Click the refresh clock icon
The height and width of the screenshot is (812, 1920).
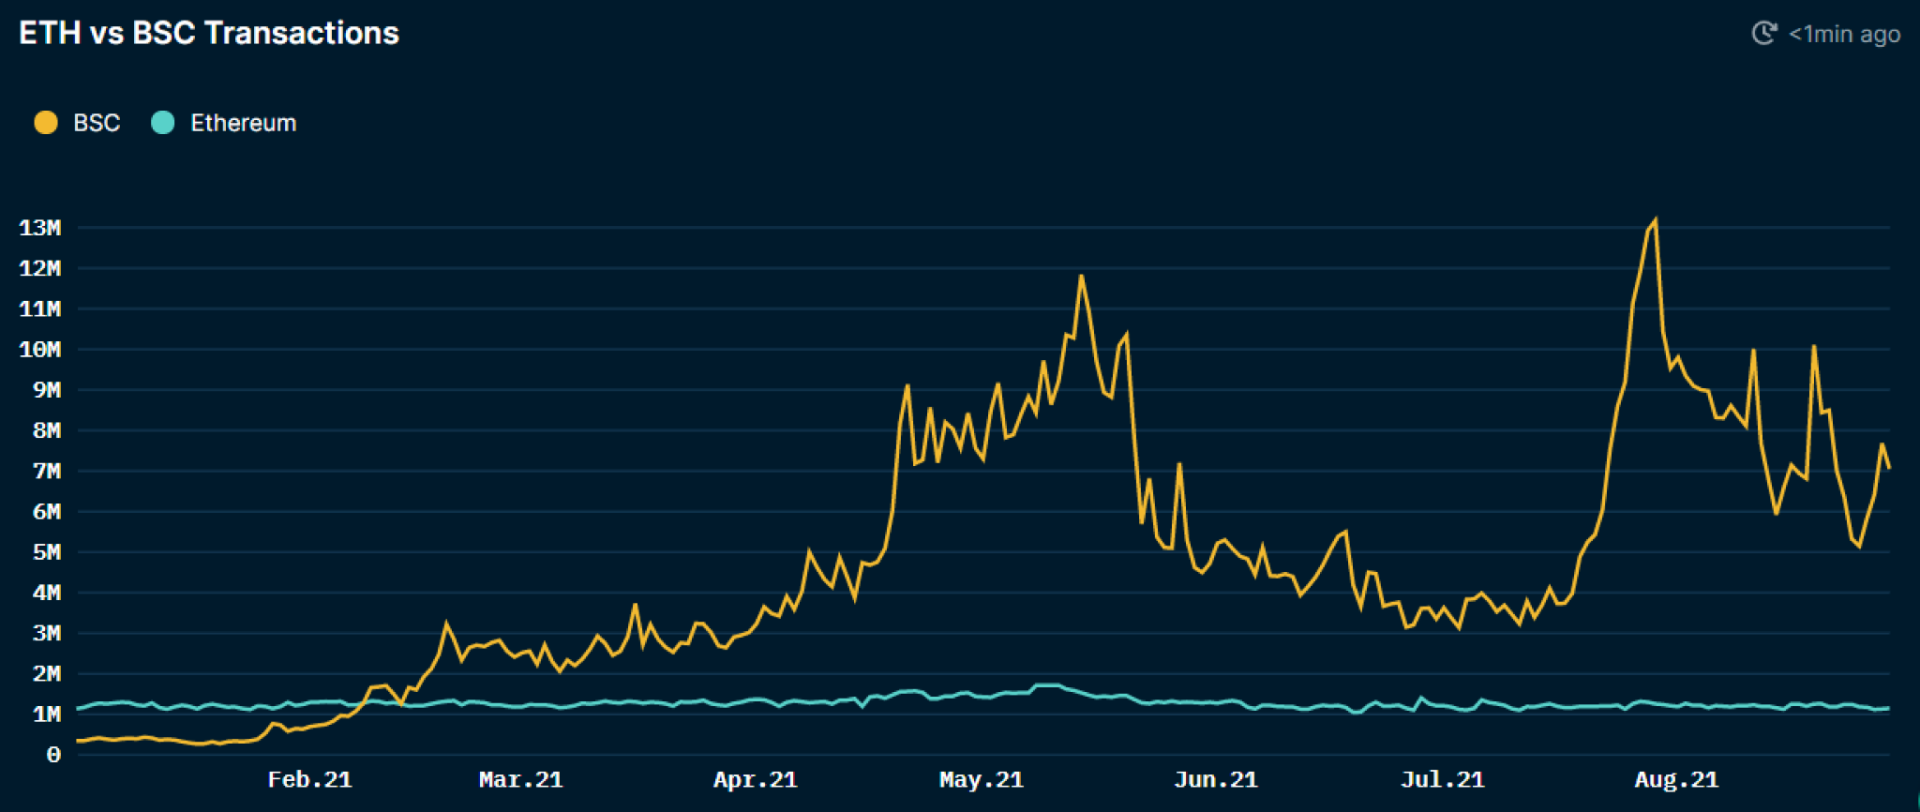point(1764,33)
